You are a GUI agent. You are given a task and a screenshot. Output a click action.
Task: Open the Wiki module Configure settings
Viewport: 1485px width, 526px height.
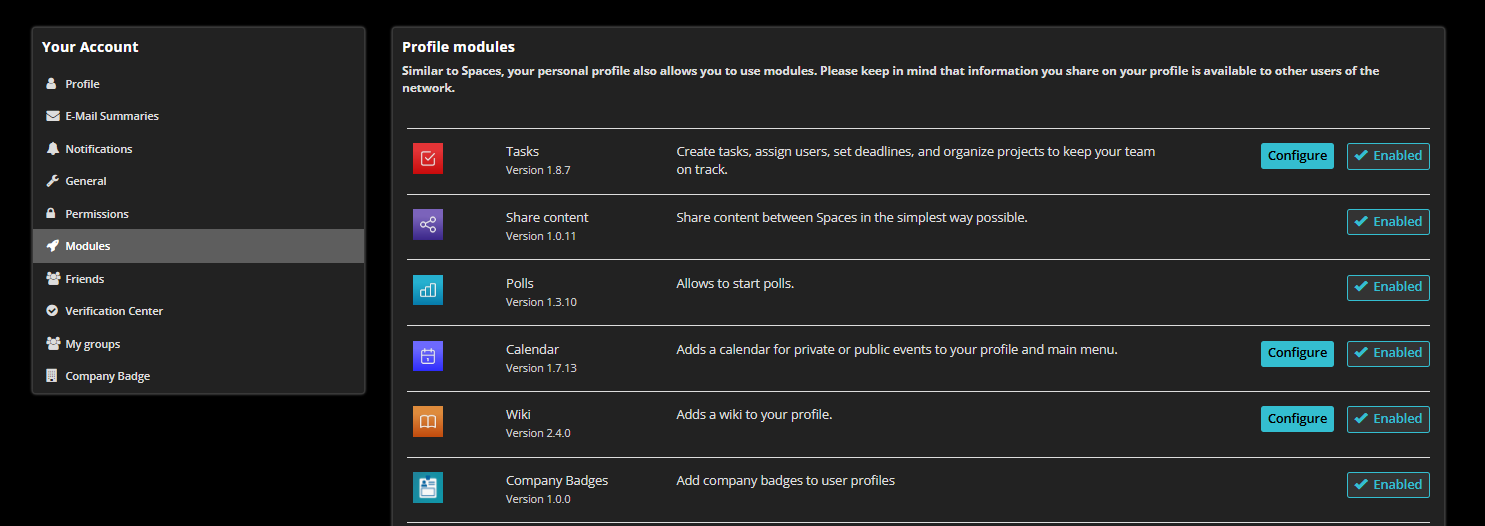pyautogui.click(x=1297, y=419)
